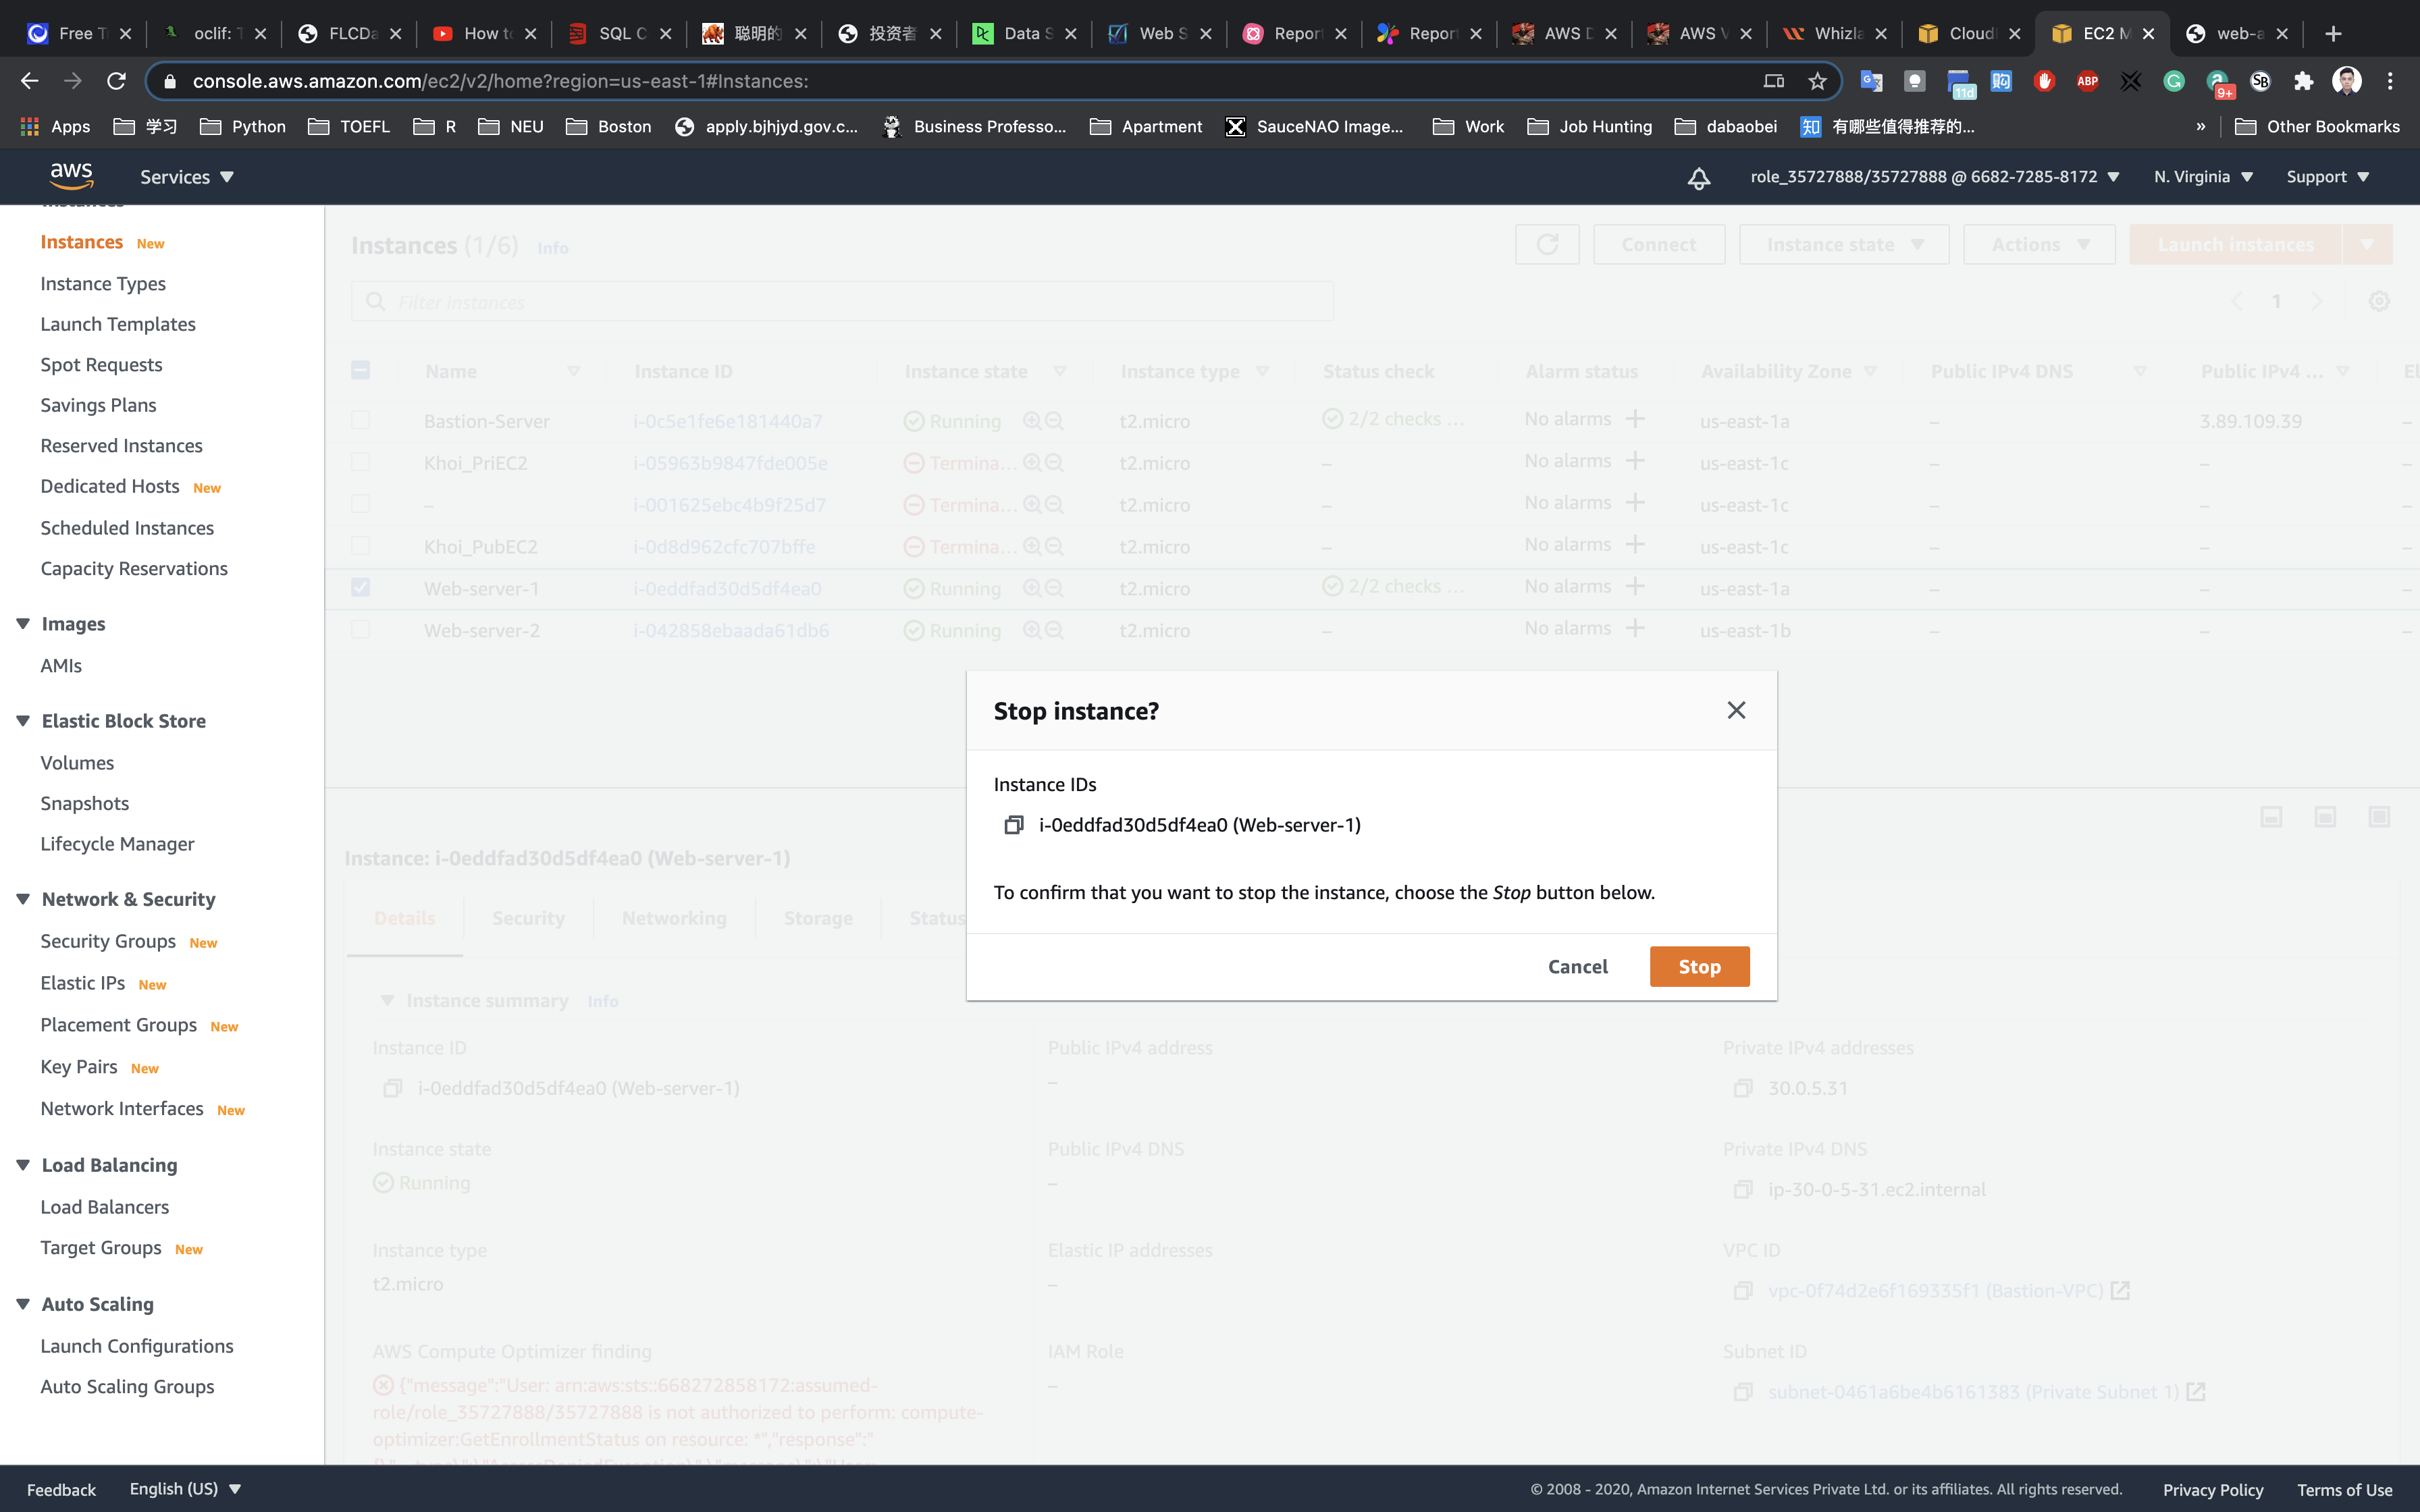This screenshot has height=1512, width=2420.
Task: Select Launch Templates sidebar item
Action: [118, 324]
